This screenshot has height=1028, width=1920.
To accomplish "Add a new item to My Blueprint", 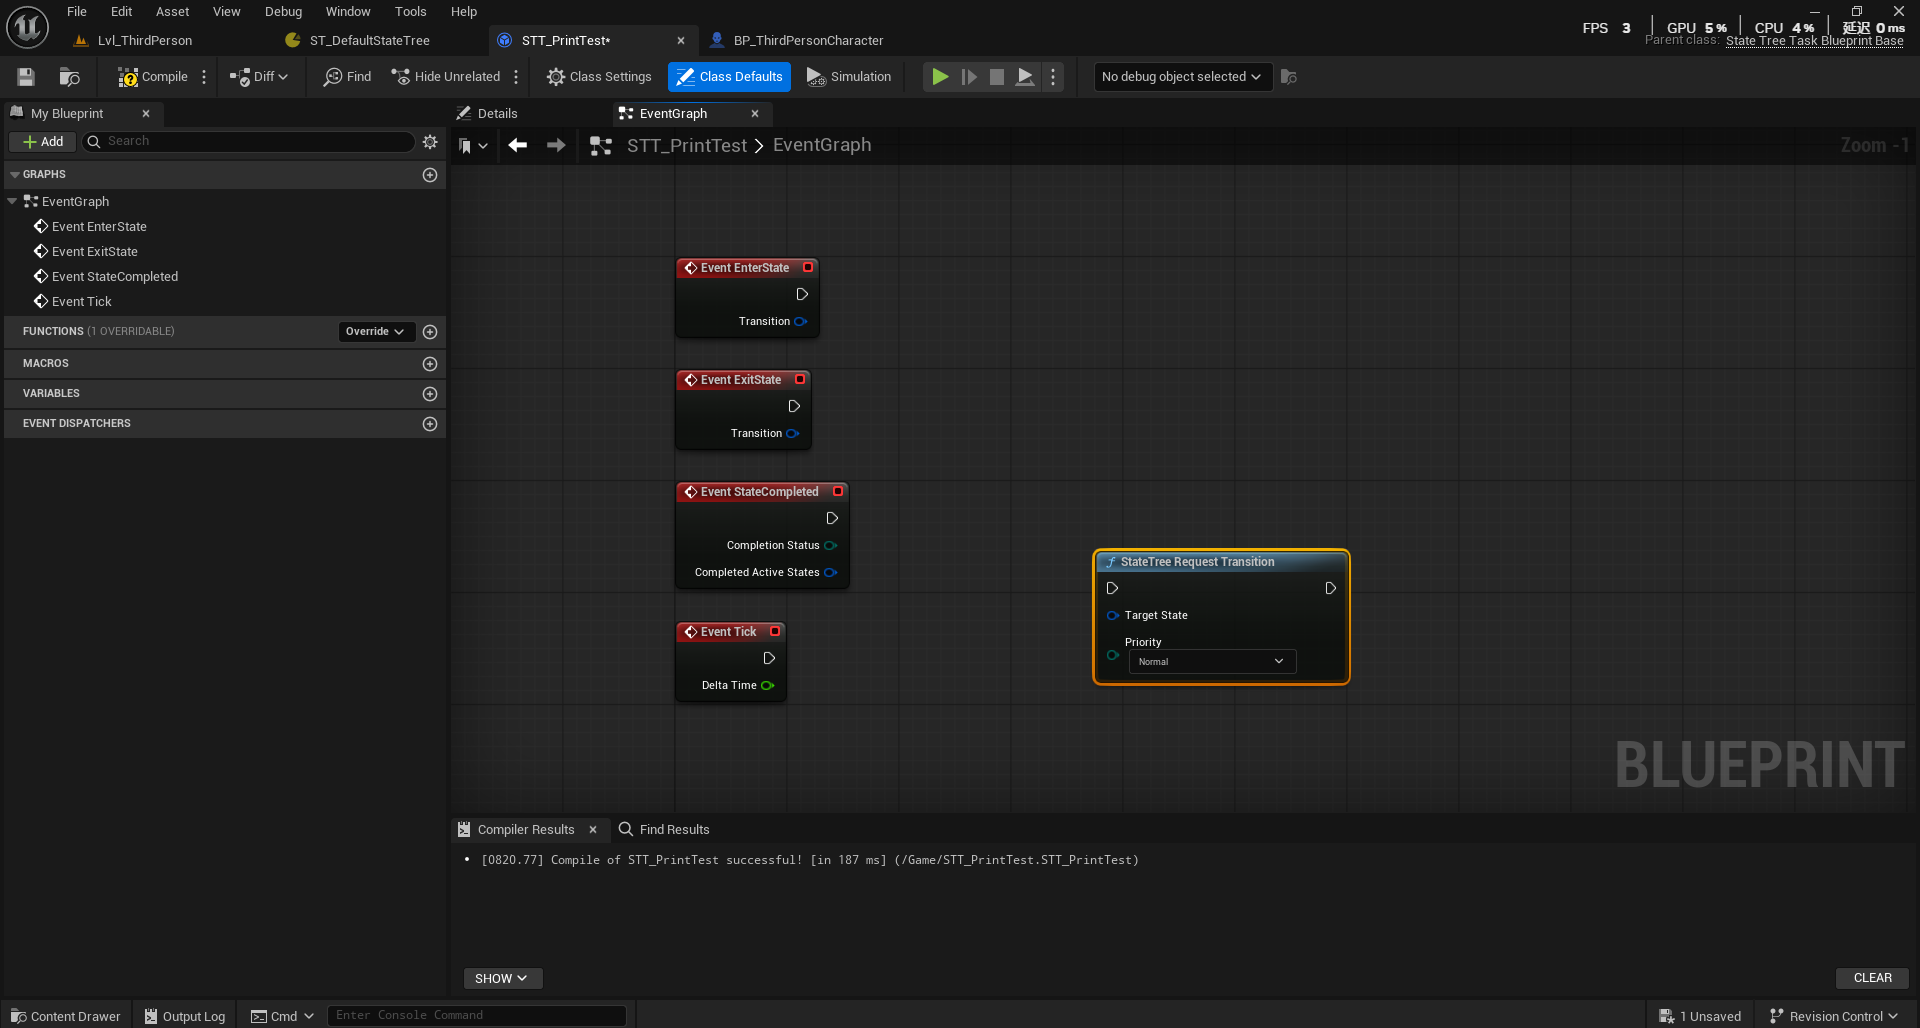I will pos(43,142).
